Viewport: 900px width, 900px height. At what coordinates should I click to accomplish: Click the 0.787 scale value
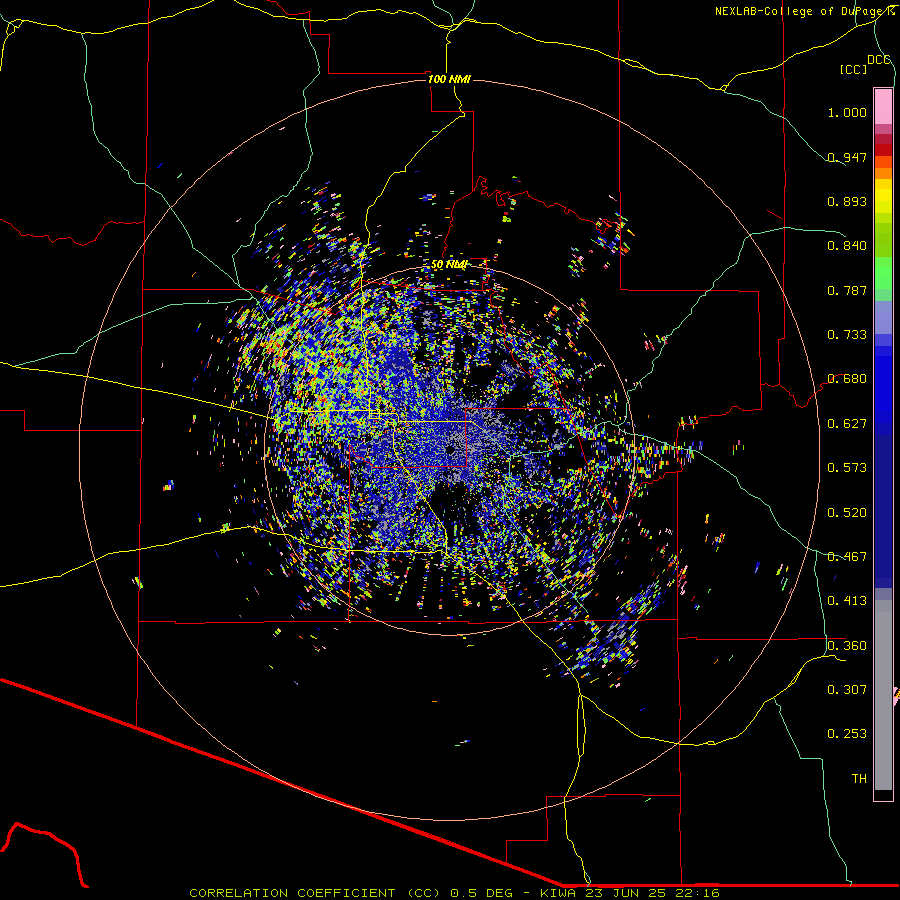pyautogui.click(x=847, y=290)
